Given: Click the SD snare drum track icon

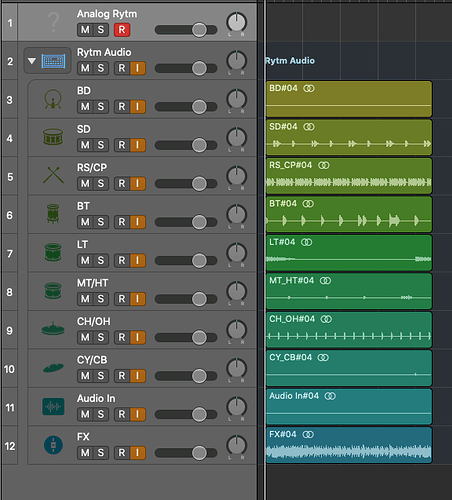Looking at the screenshot, I should point(53,137).
